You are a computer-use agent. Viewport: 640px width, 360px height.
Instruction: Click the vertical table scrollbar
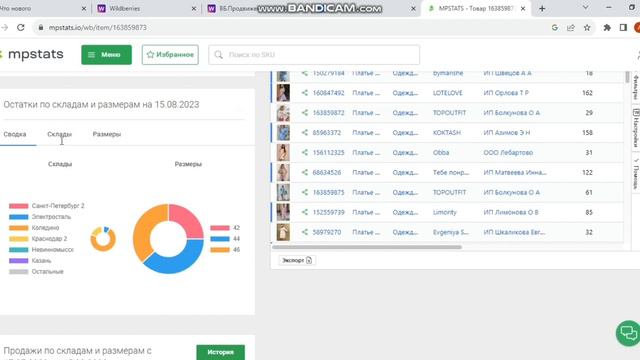(x=627, y=77)
